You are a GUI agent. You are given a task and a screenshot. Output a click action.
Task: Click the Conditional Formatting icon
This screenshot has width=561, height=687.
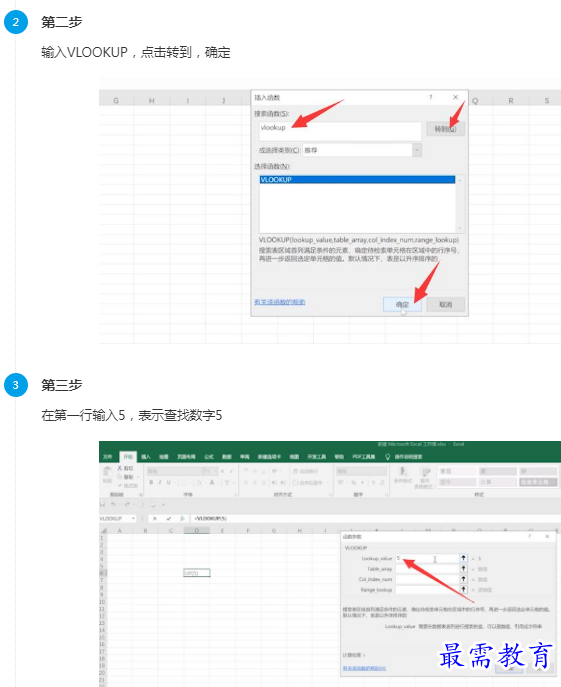(403, 472)
